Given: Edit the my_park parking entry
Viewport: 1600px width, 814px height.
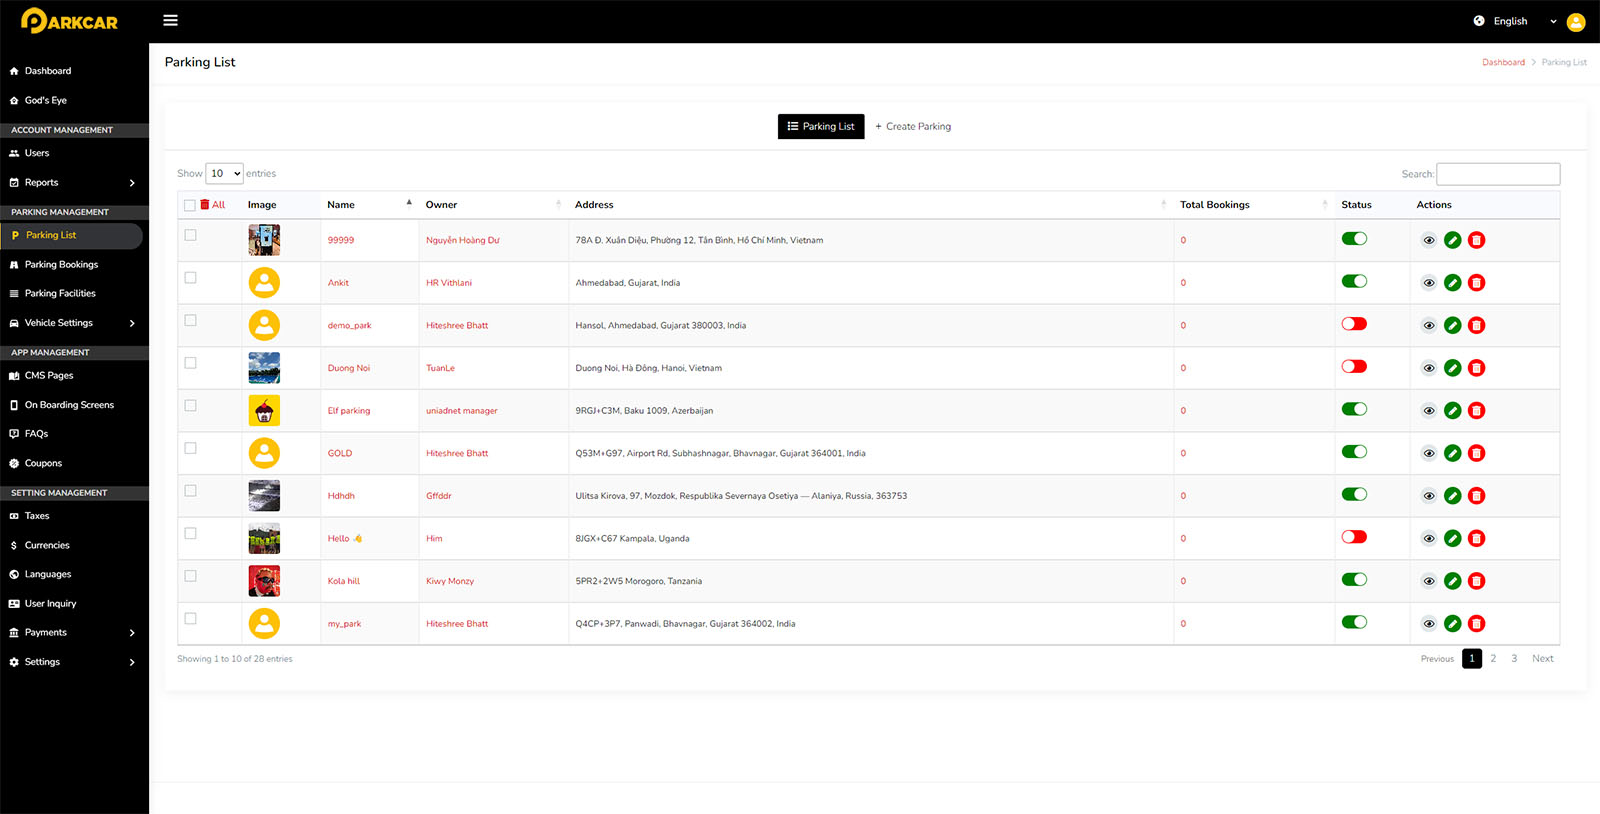Looking at the screenshot, I should tap(1453, 624).
